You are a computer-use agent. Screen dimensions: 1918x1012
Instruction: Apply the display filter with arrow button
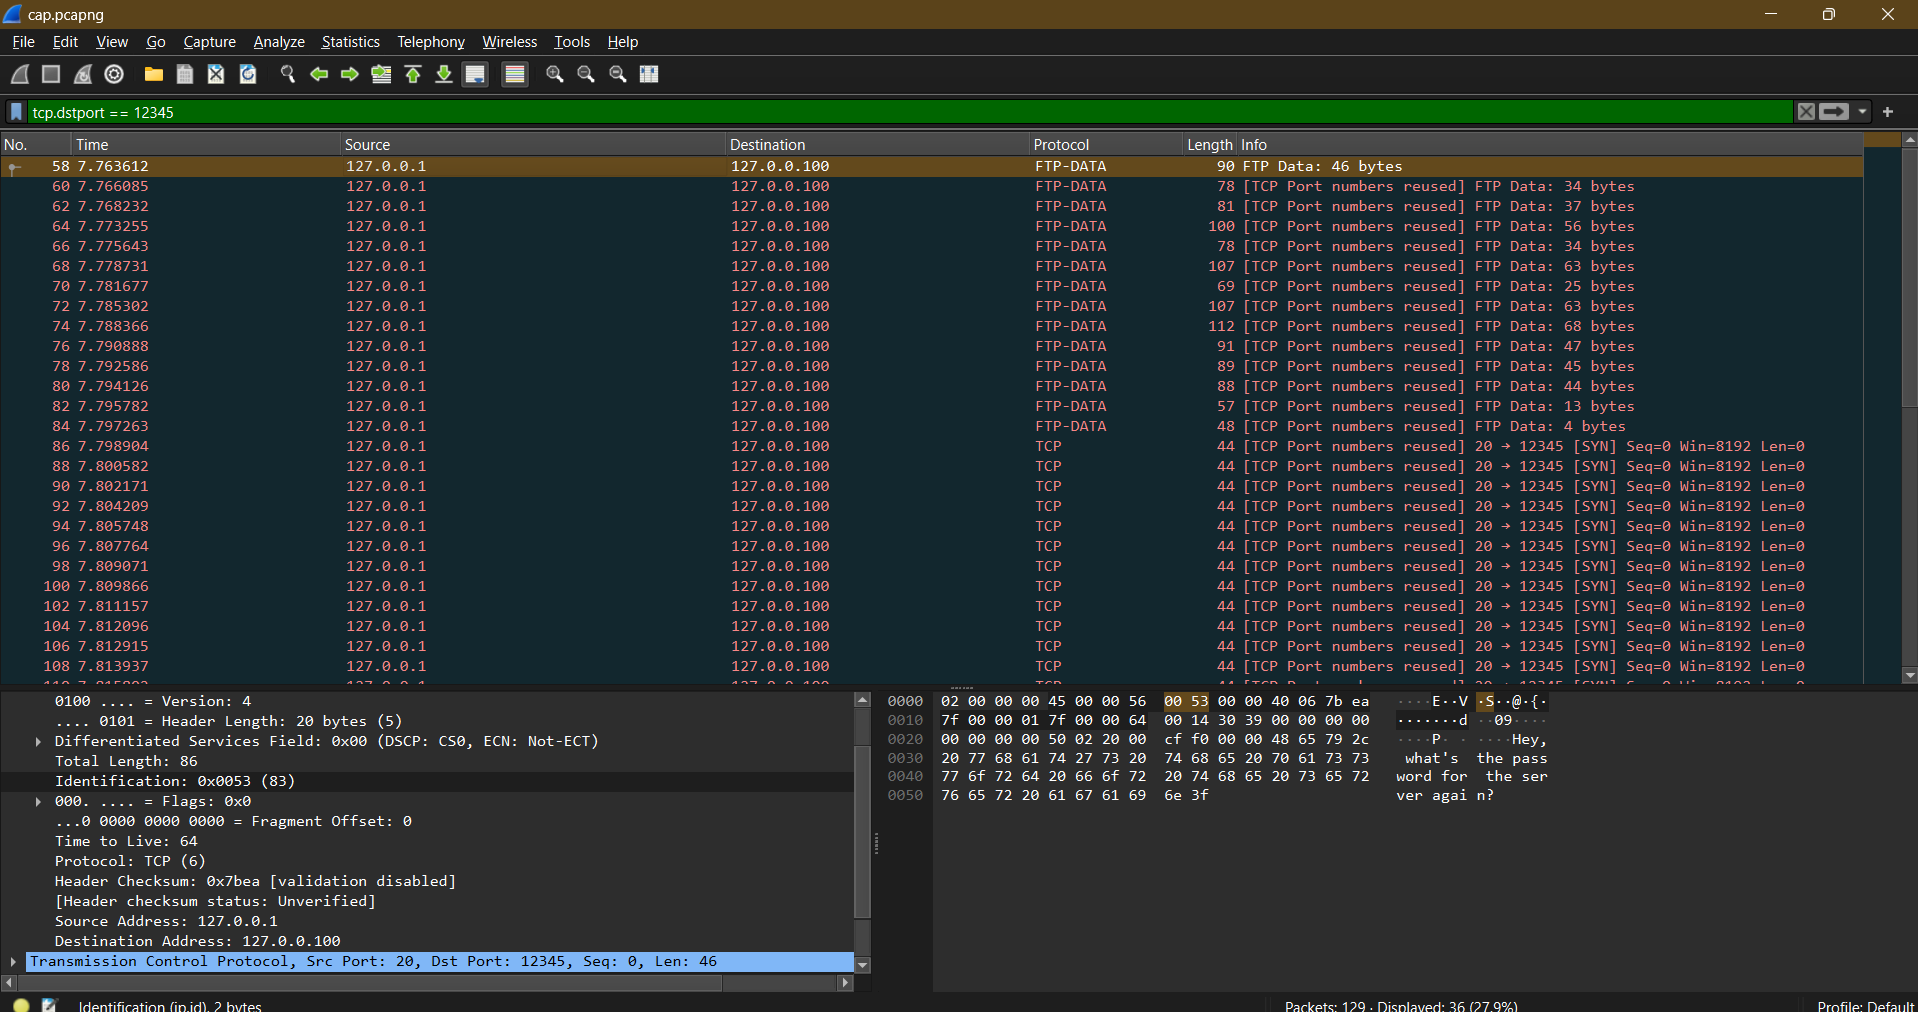click(1834, 112)
